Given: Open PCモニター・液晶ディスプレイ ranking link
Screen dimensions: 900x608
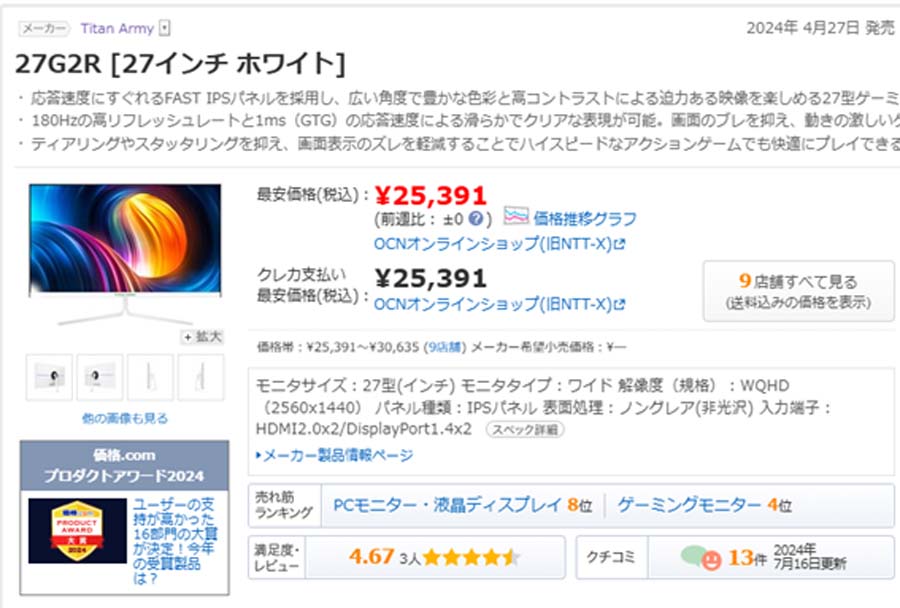Looking at the screenshot, I should tap(462, 505).
